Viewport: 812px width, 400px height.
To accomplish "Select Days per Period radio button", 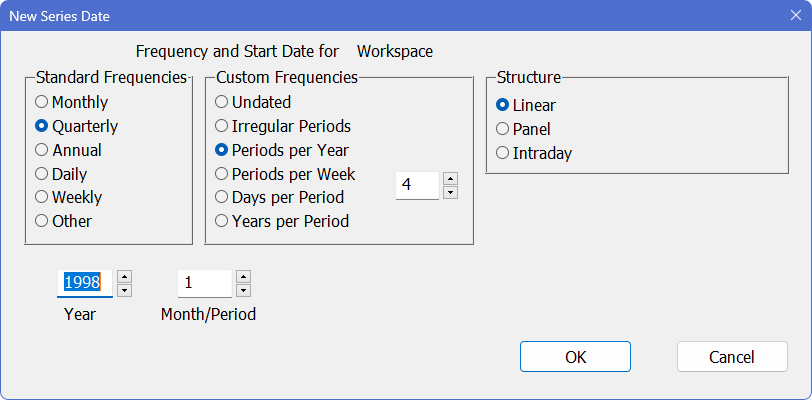I will pos(222,197).
